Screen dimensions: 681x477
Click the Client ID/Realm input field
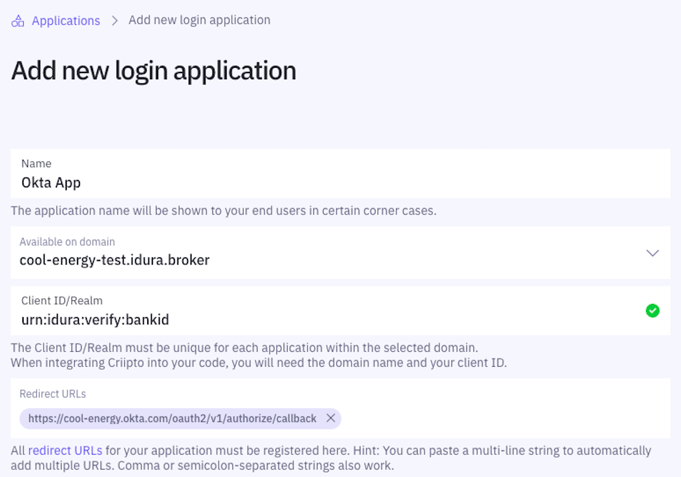point(340,311)
